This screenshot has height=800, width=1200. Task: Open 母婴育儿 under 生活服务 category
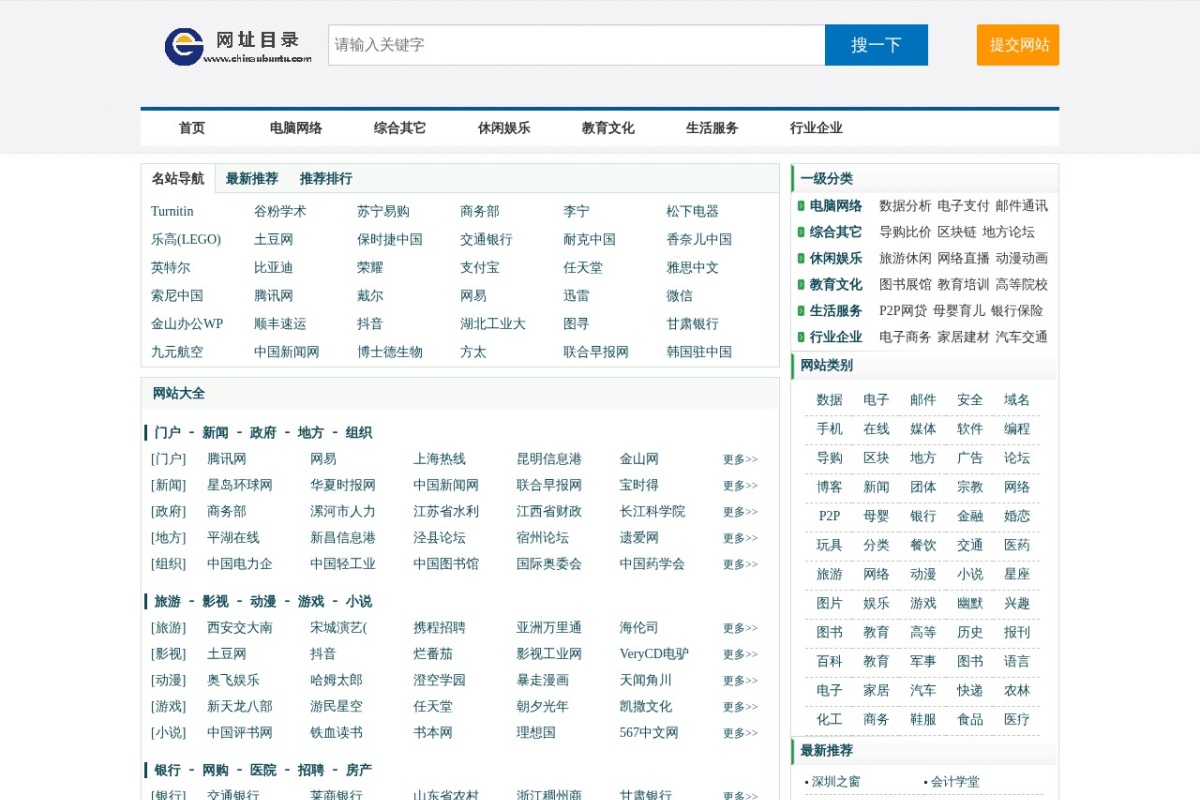959,311
